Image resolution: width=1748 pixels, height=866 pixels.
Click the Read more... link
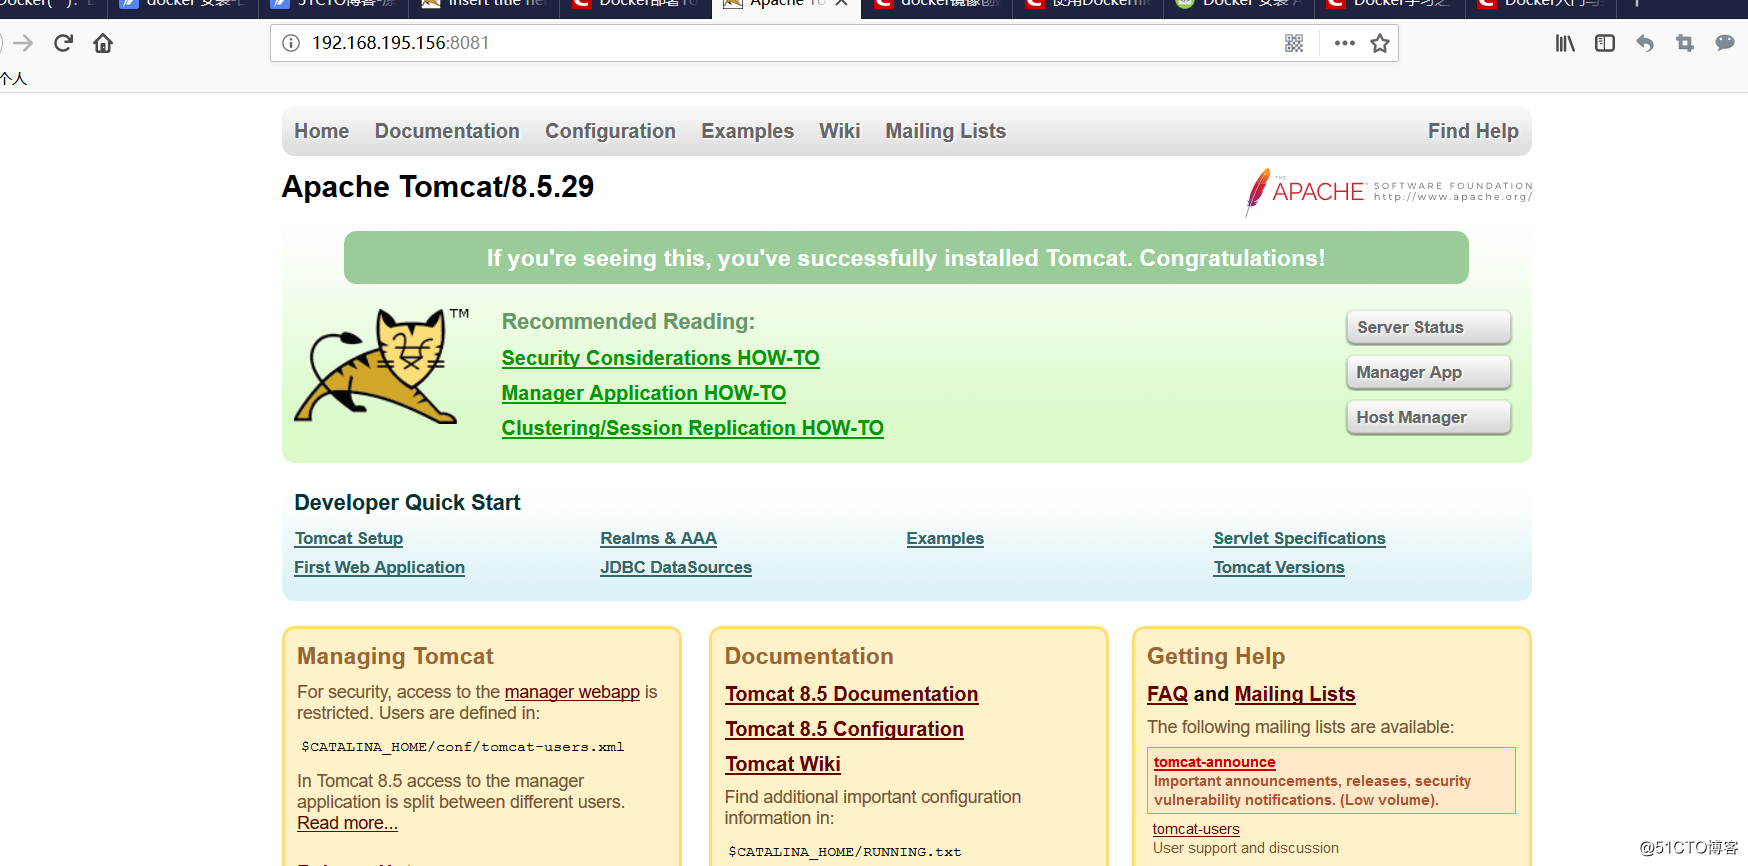tap(347, 823)
